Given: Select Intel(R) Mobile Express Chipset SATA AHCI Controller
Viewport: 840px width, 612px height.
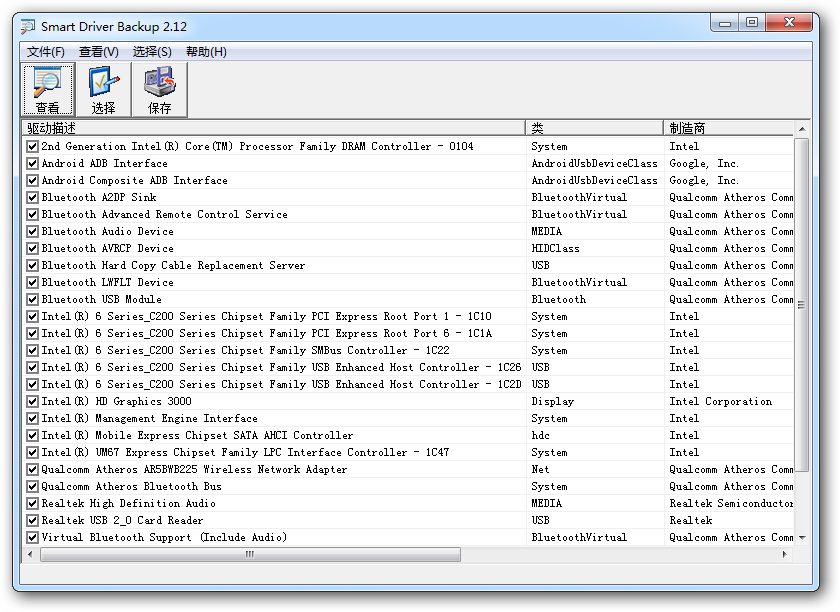Looking at the screenshot, I should (x=409, y=436).
